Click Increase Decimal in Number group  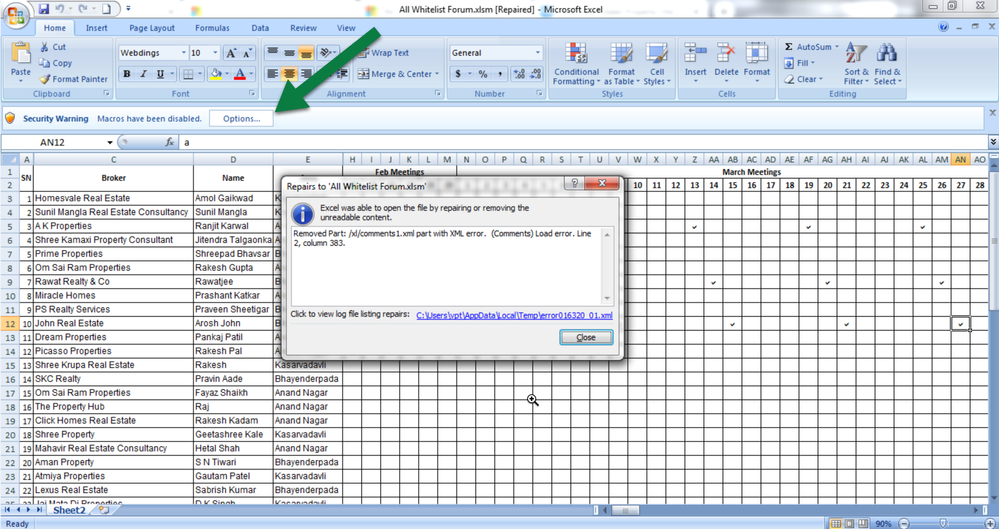(x=519, y=74)
